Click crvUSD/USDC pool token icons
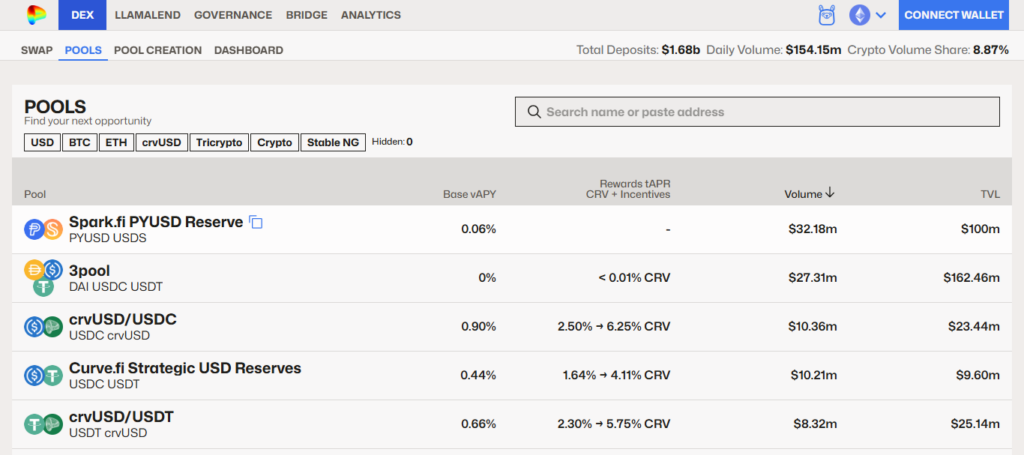This screenshot has width=1024, height=455. coord(43,326)
